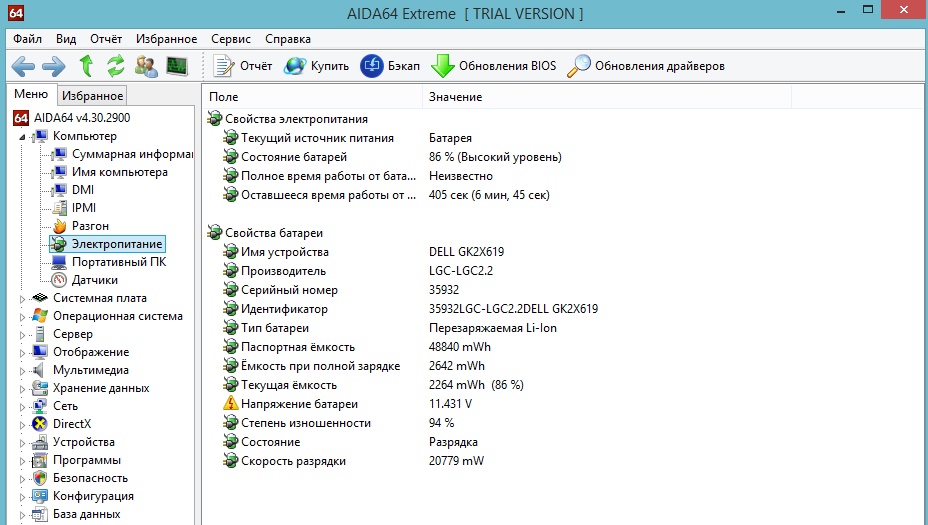Select the Степень изношенности row
This screenshot has height=525, width=928.
tap(305, 423)
